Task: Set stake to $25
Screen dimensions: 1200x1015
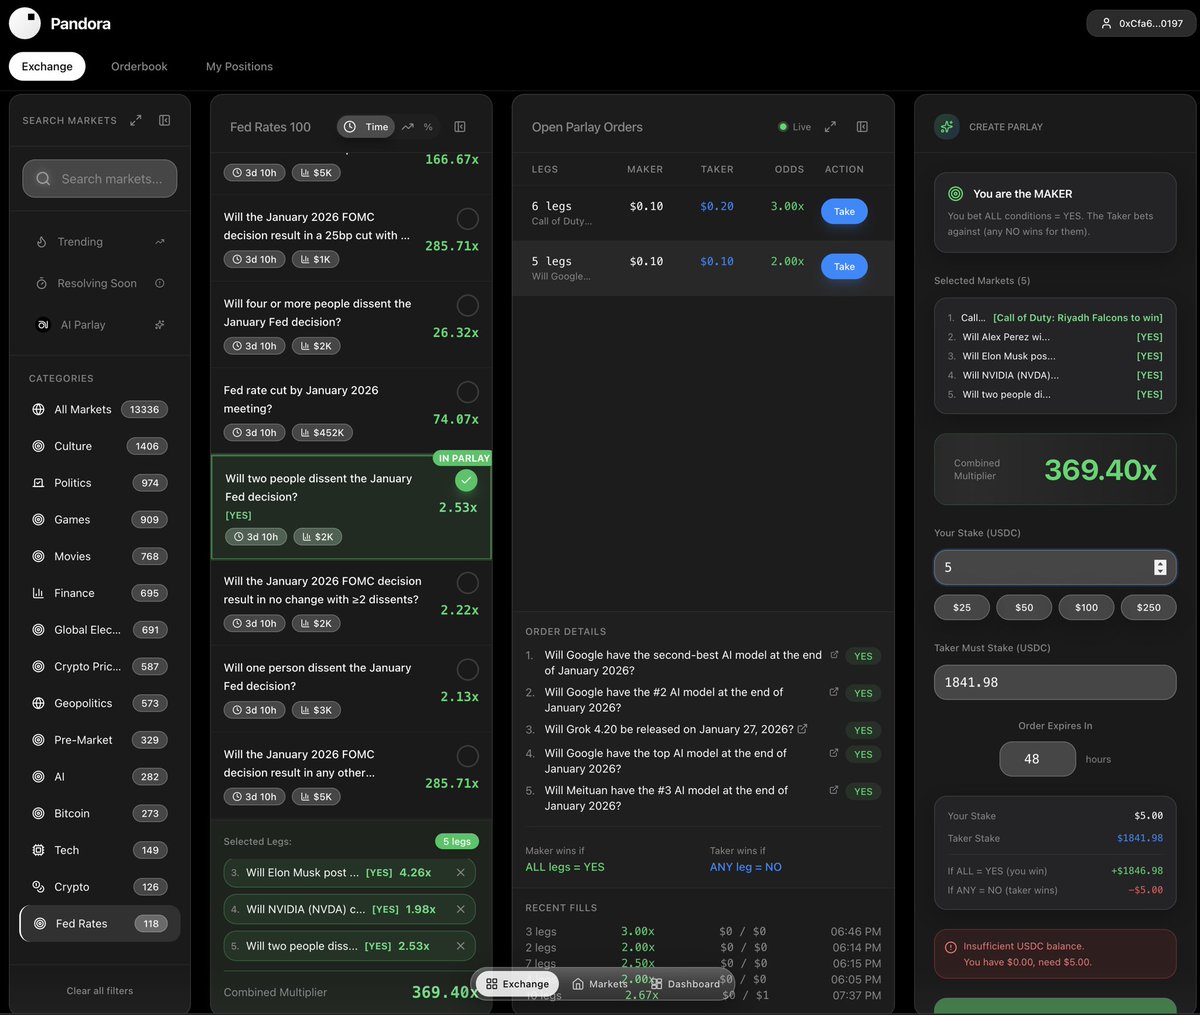Action: click(x=962, y=607)
